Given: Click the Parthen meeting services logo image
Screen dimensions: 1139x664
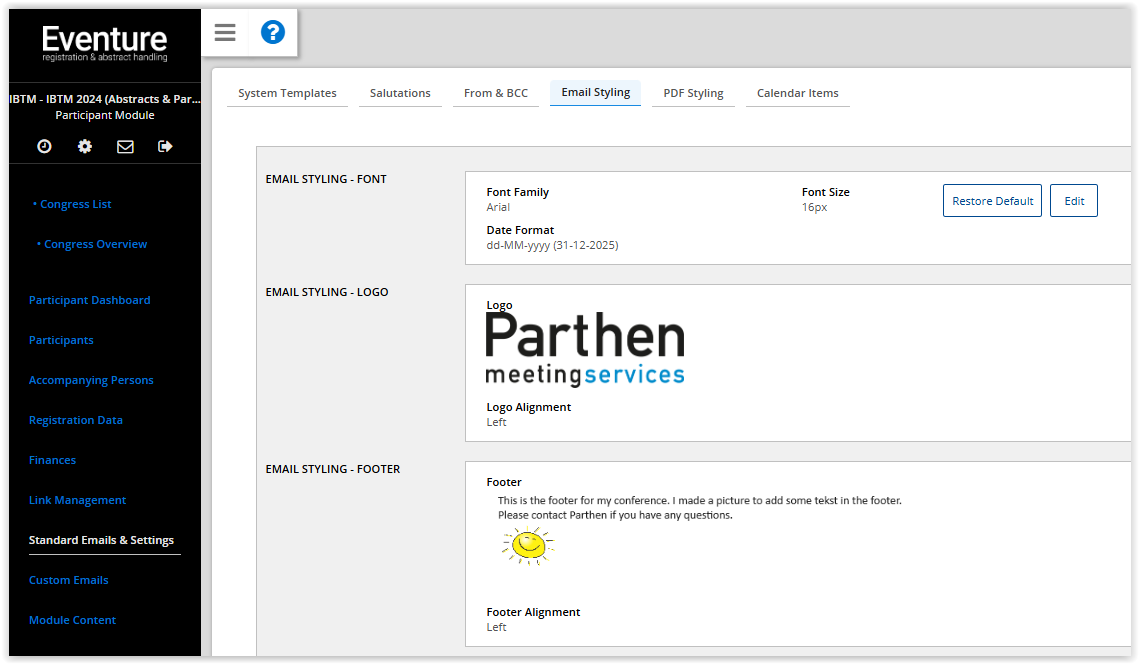Looking at the screenshot, I should 585,349.
